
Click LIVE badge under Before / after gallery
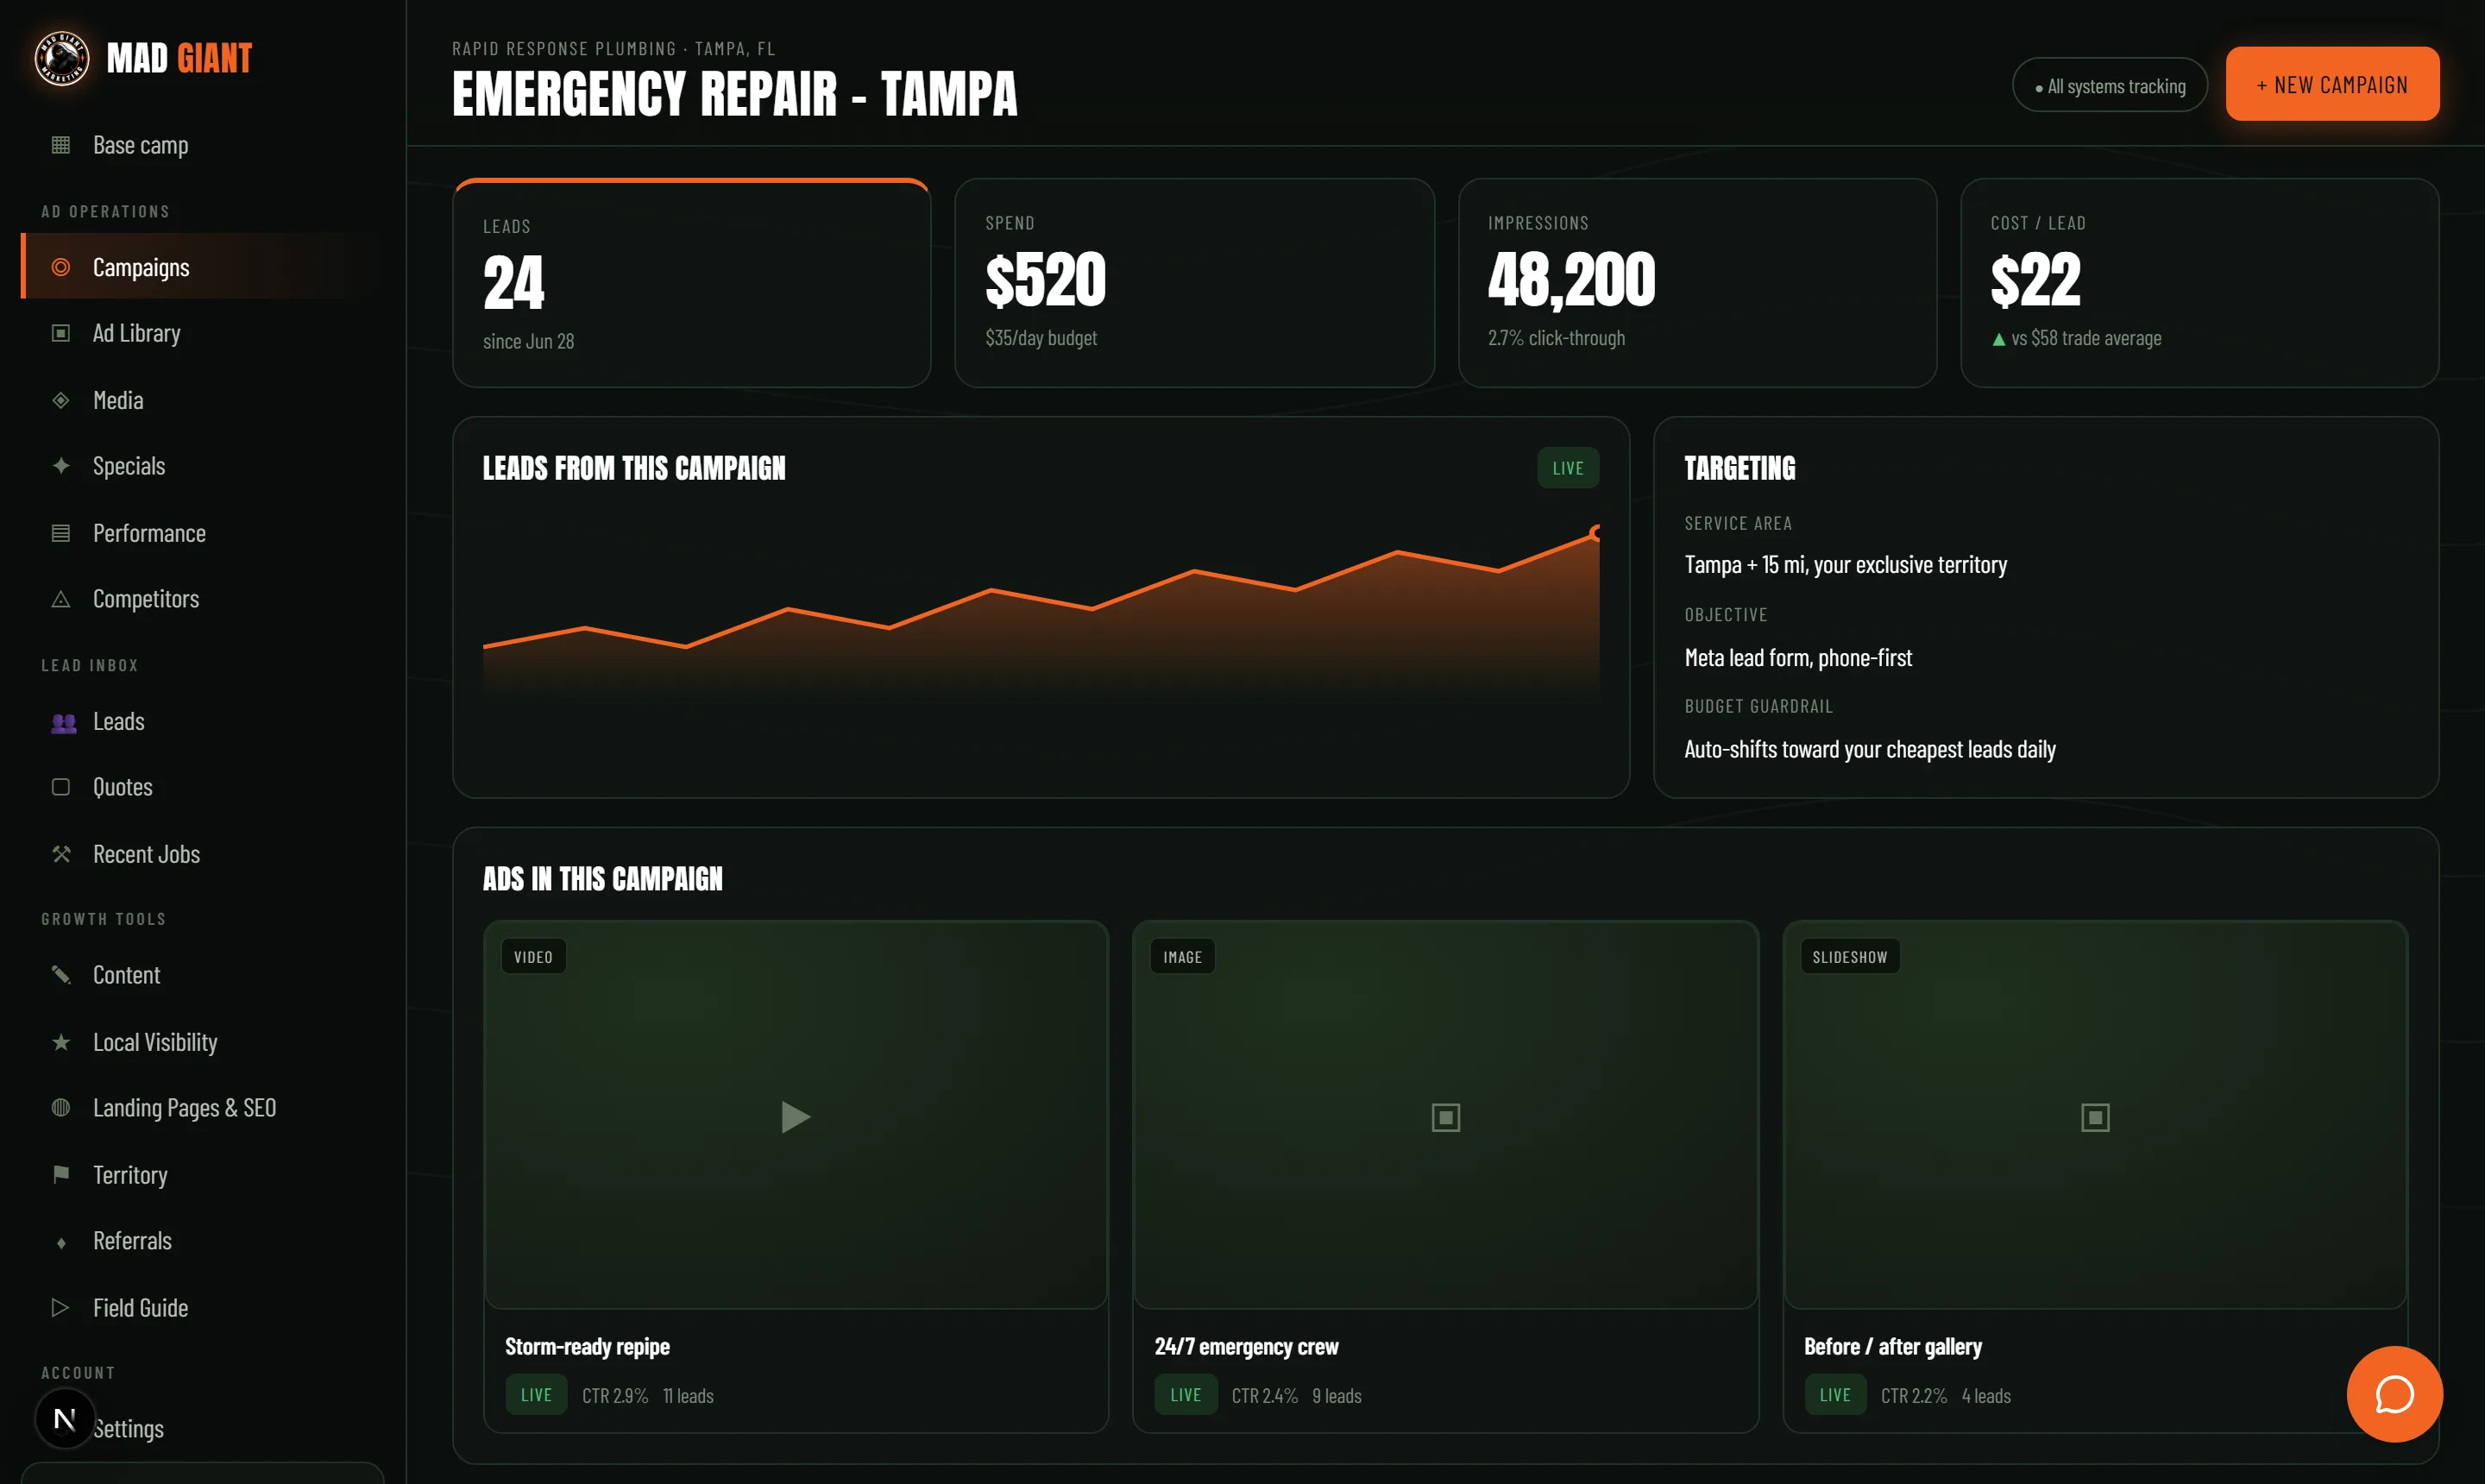[x=1835, y=1395]
